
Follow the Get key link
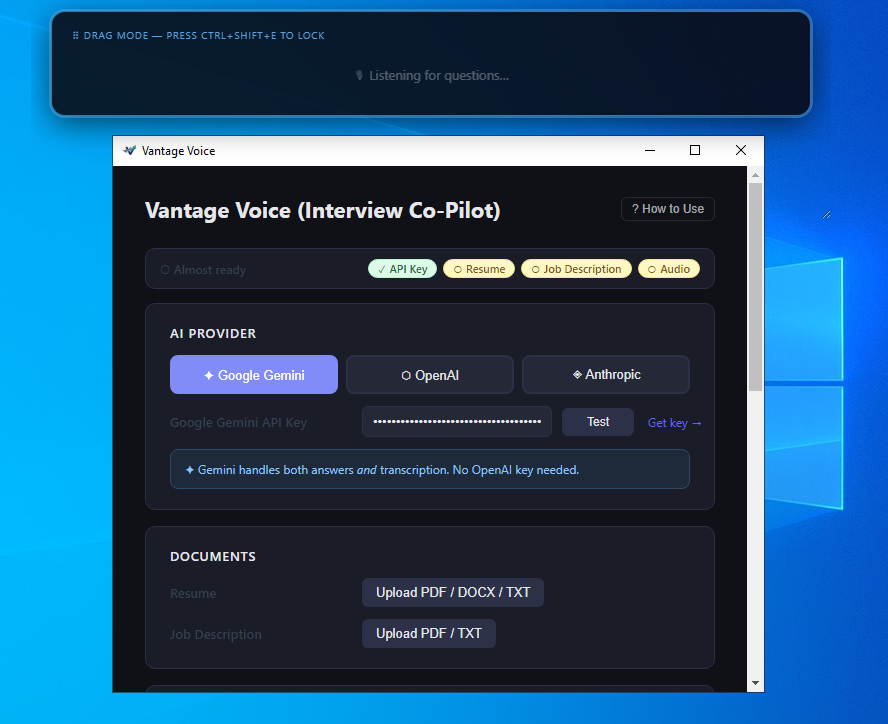pos(674,422)
